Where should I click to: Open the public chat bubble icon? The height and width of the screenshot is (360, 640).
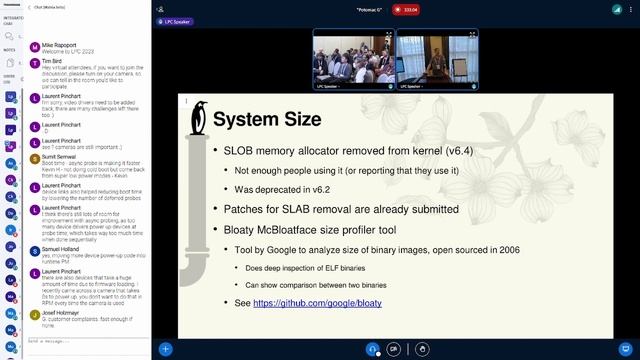(x=9, y=36)
